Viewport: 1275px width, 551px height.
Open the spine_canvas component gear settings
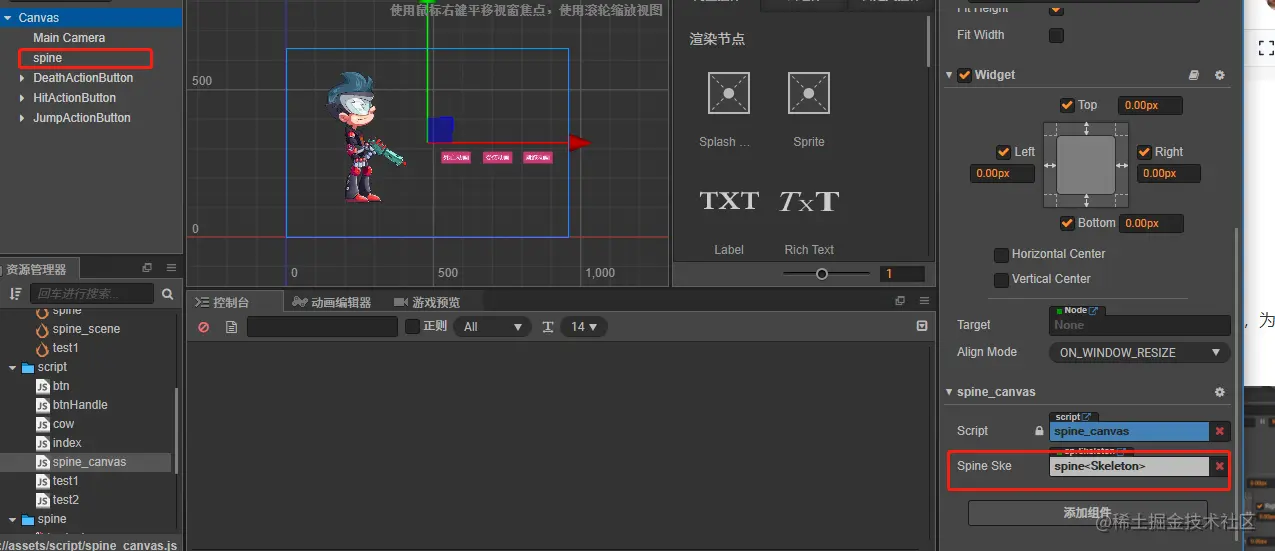(1219, 392)
